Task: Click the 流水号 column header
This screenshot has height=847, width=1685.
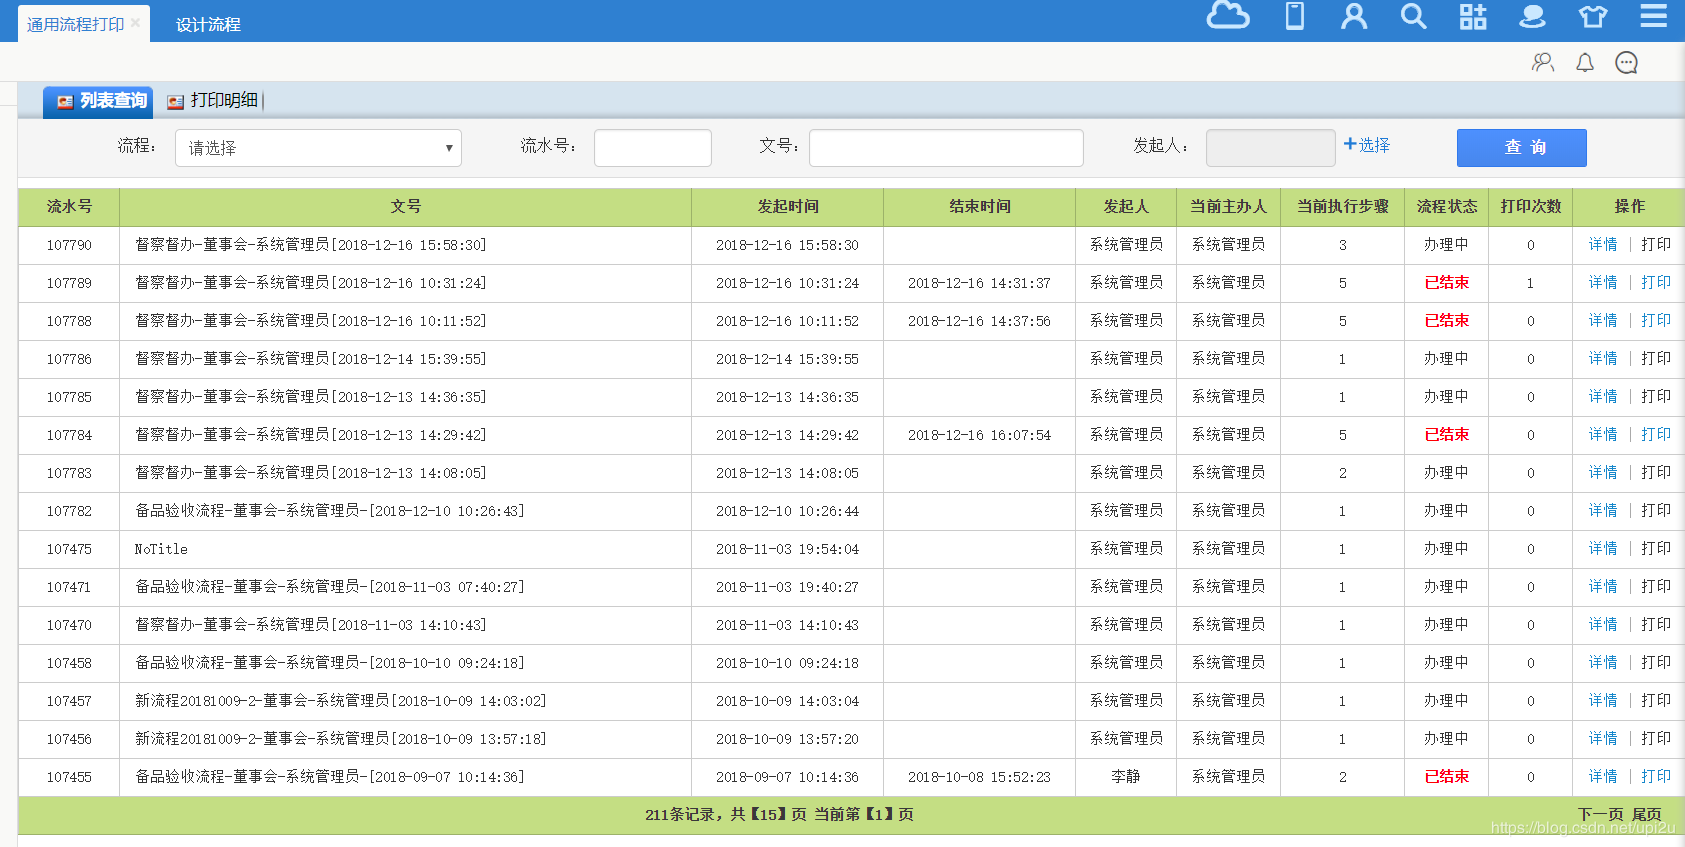Action: pyautogui.click(x=69, y=207)
